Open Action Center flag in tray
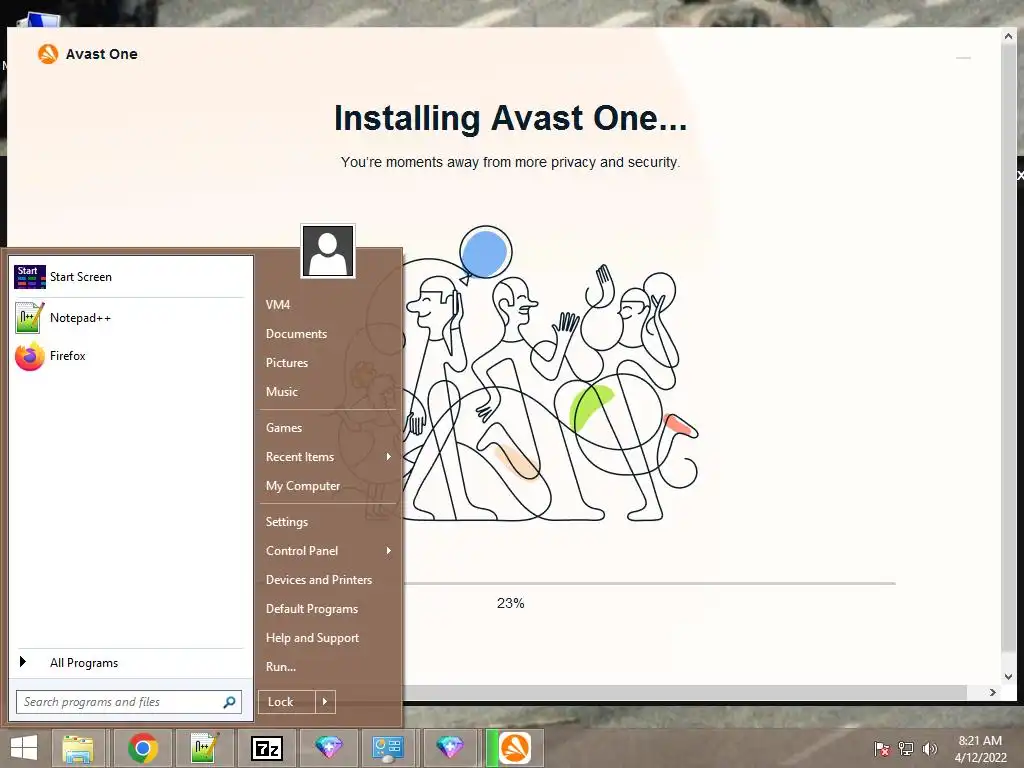Screen dimensions: 1024x768 click(x=882, y=748)
